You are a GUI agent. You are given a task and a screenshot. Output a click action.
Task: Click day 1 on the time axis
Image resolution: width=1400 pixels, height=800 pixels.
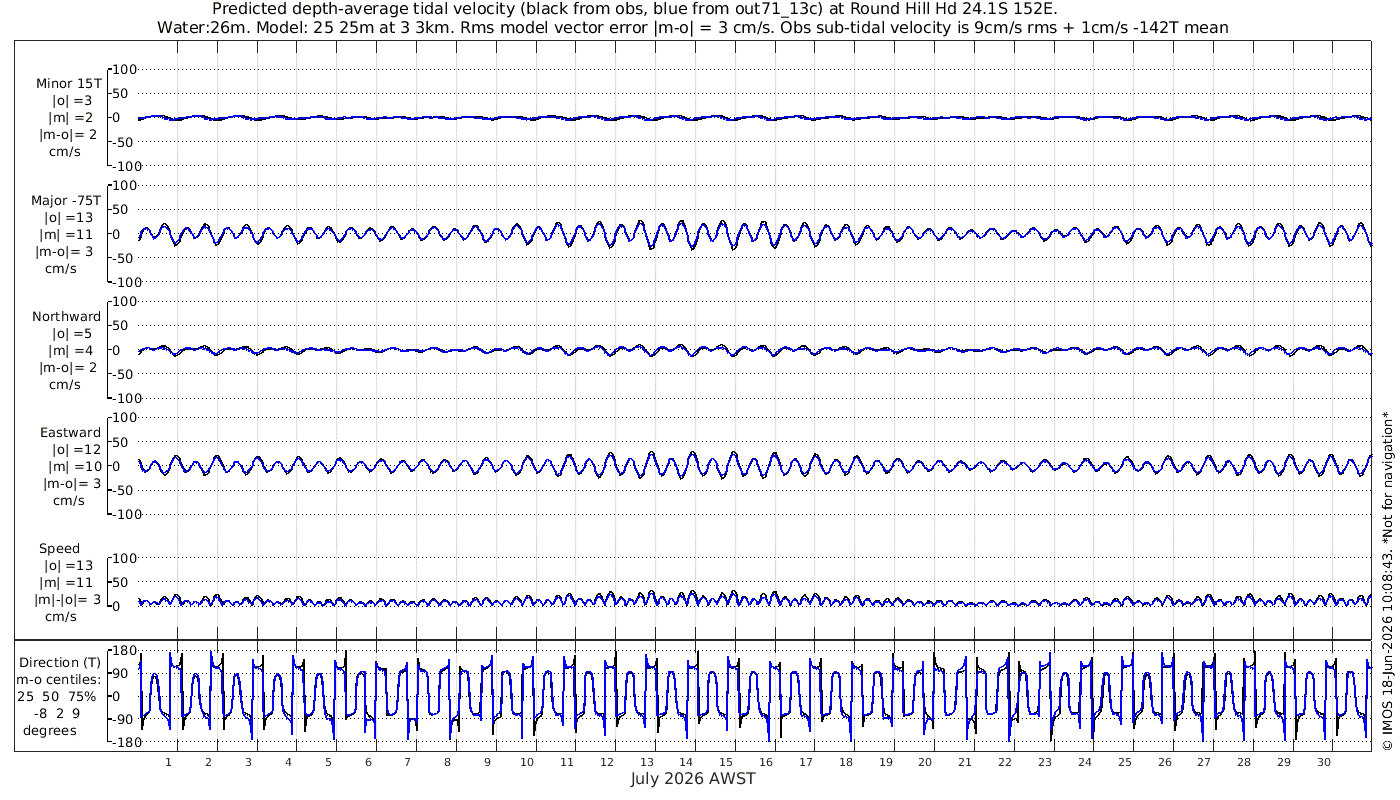[169, 762]
